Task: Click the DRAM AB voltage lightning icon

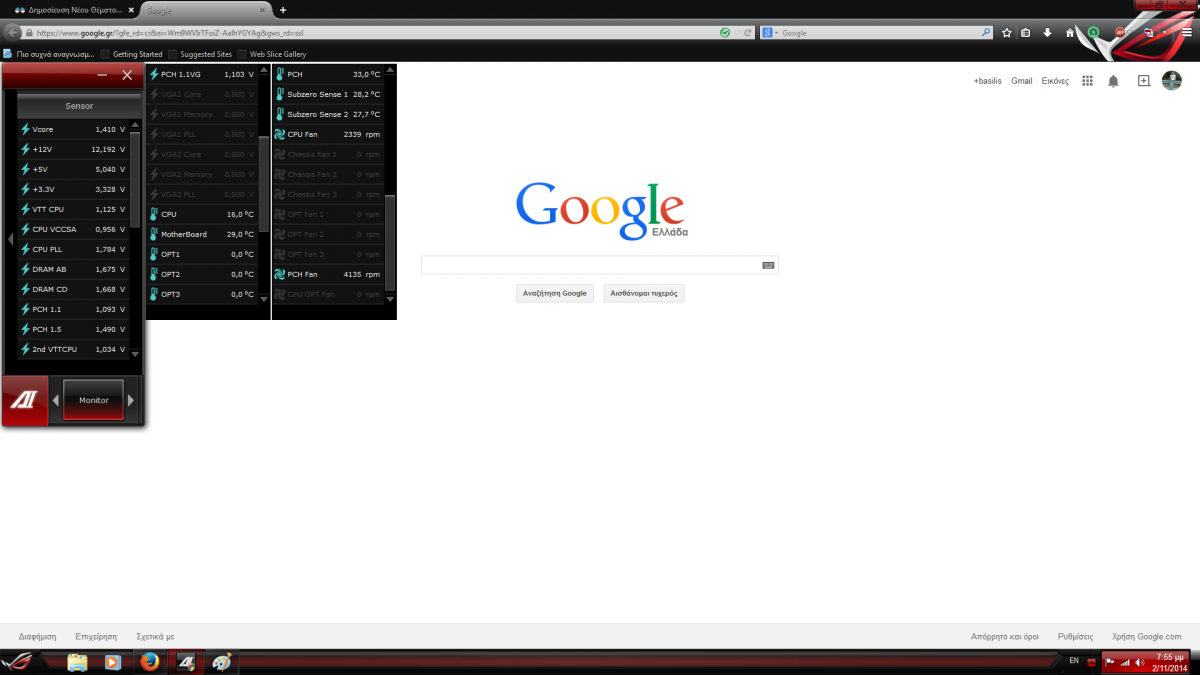Action: (25, 269)
